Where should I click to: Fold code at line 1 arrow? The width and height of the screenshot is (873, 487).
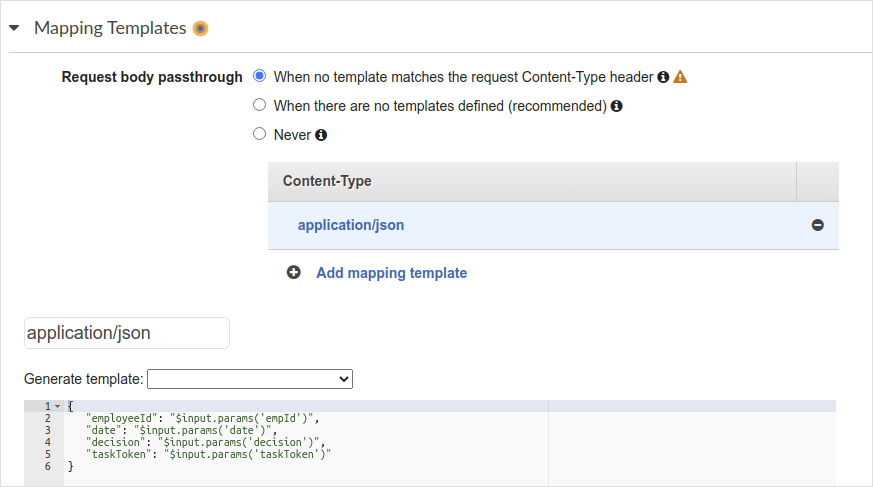tap(57, 406)
